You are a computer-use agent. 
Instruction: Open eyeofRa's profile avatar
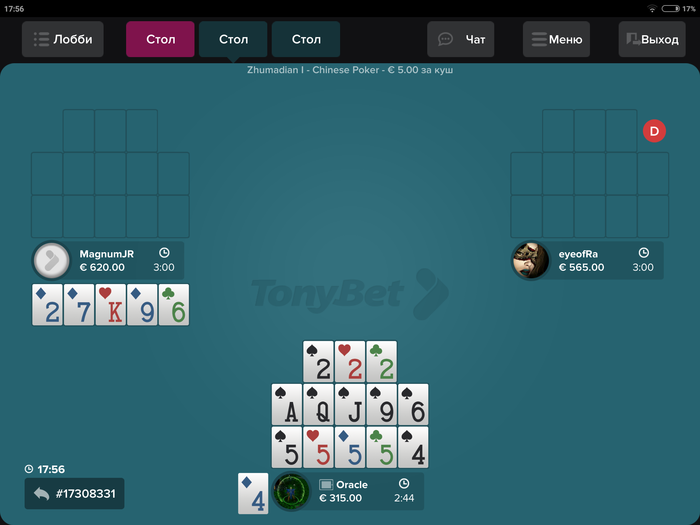(x=531, y=260)
